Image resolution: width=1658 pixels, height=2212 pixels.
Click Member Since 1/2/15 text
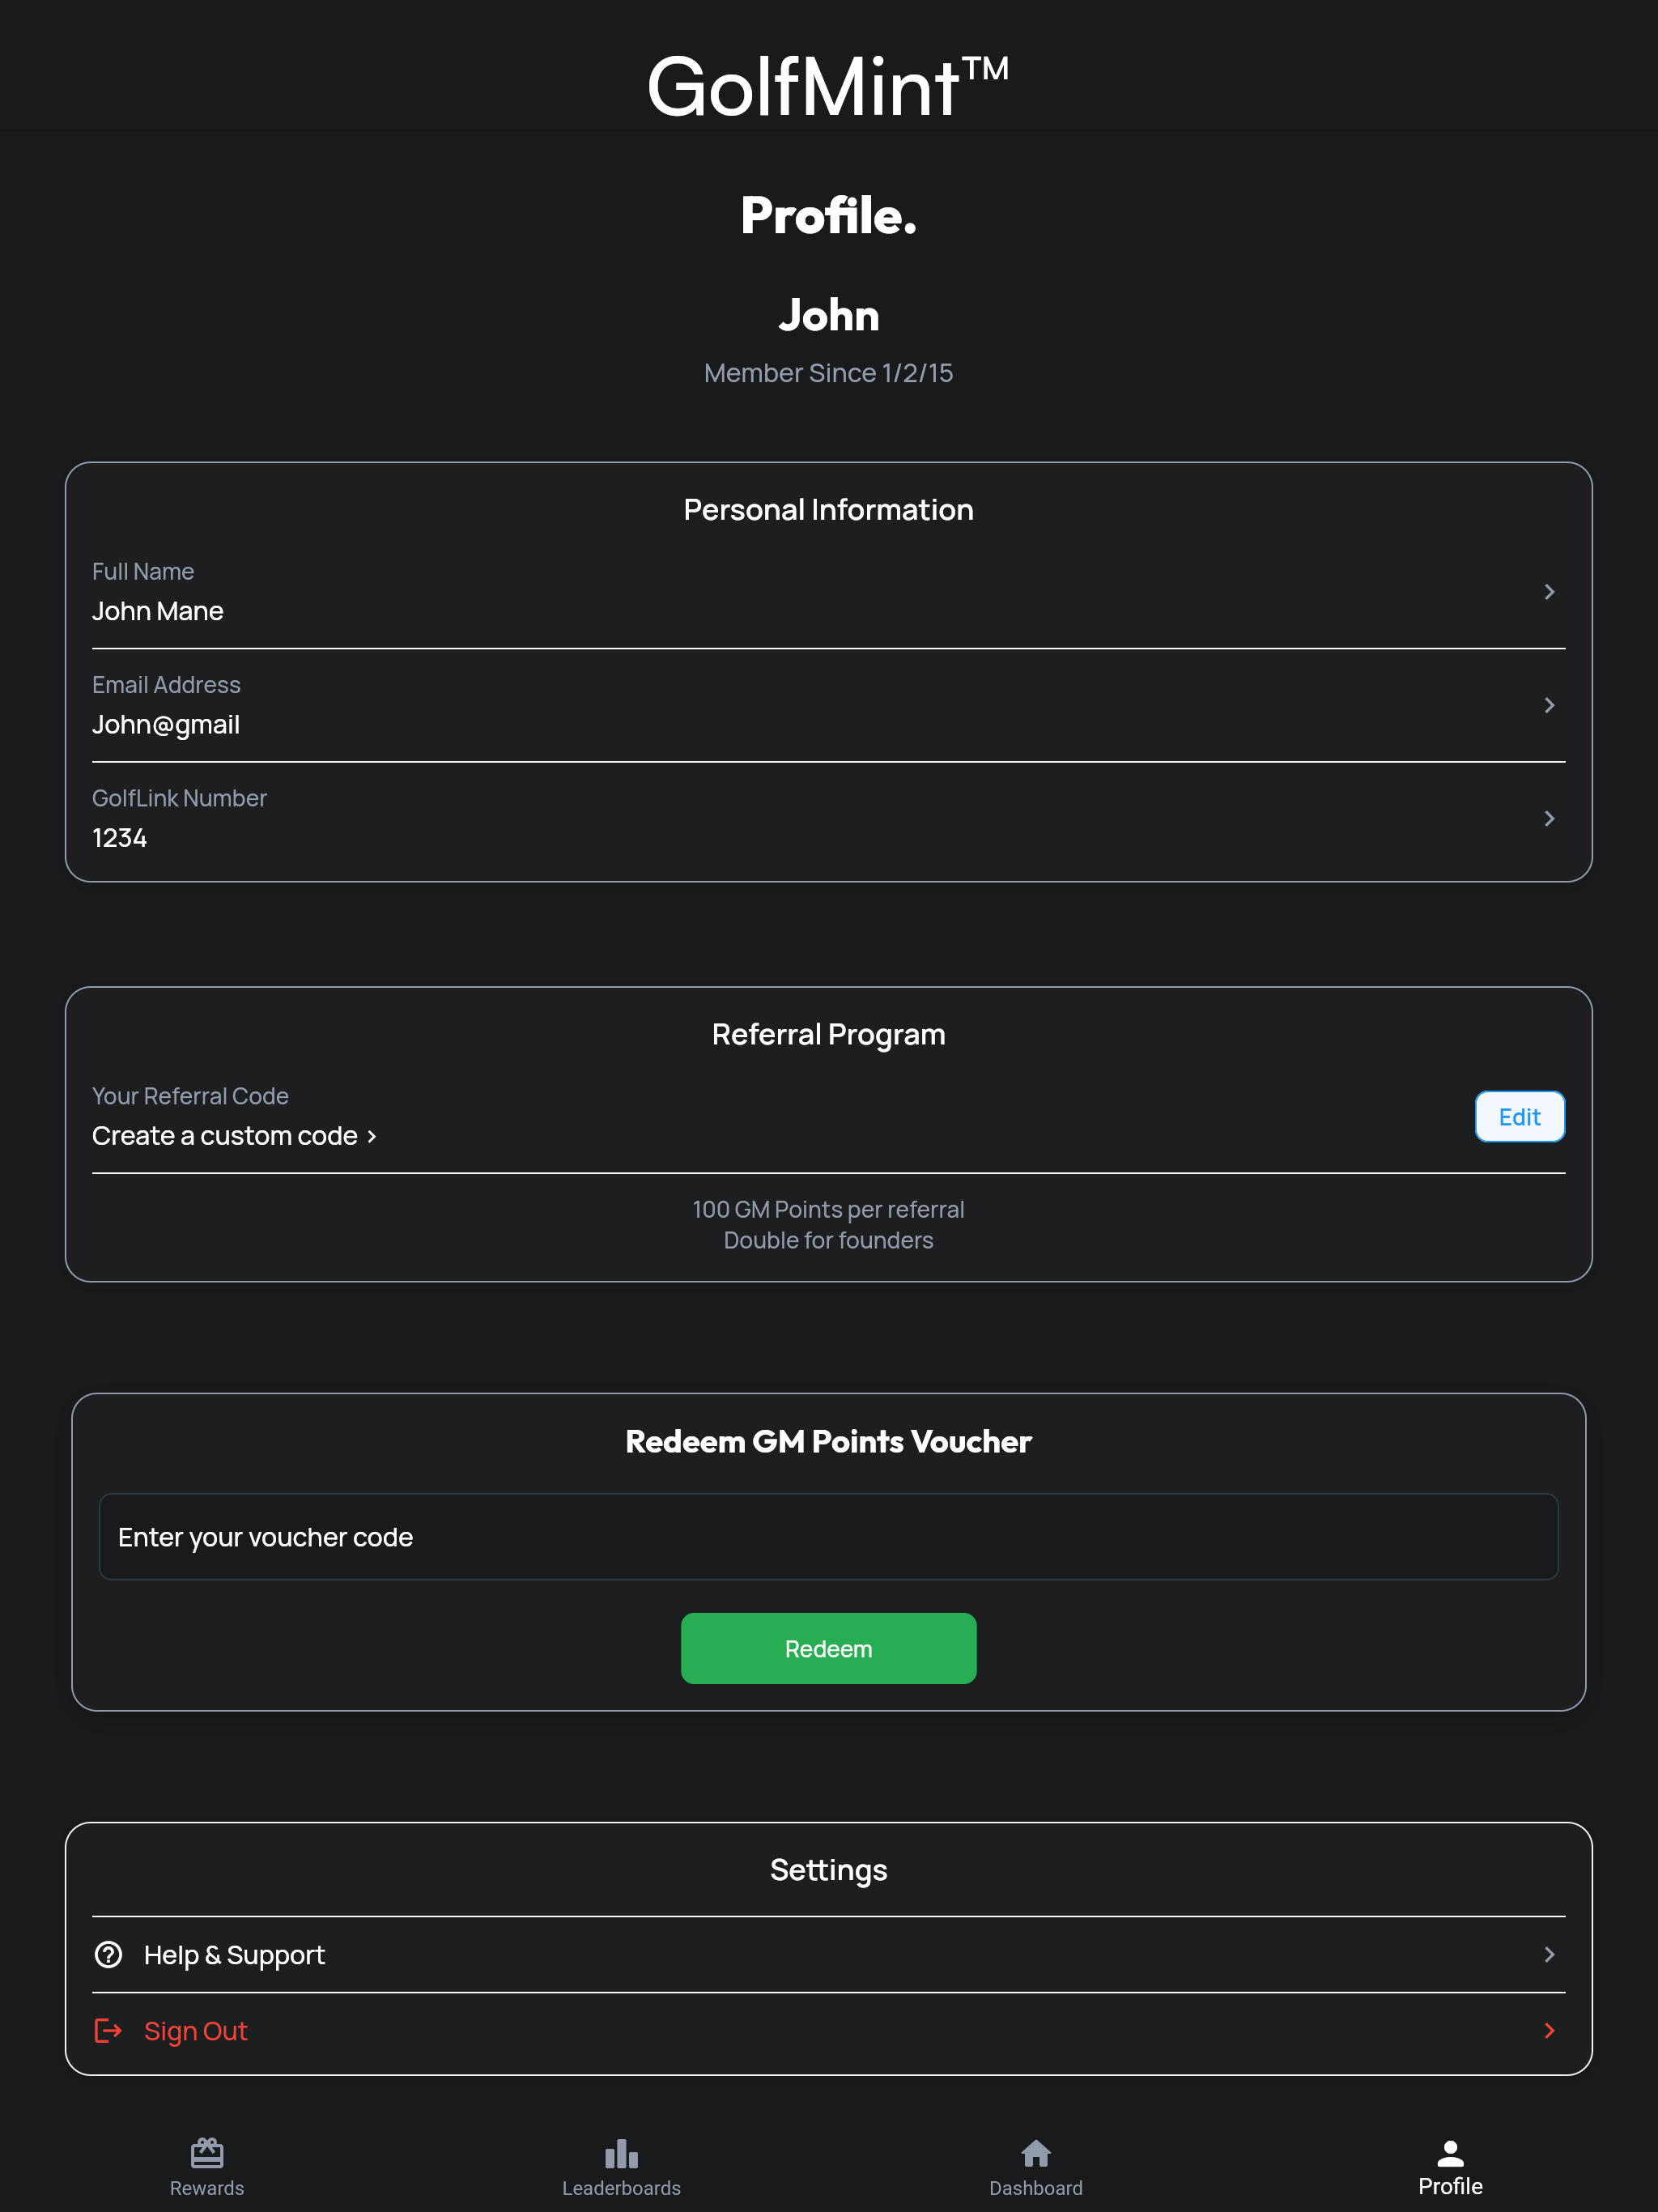tap(829, 373)
